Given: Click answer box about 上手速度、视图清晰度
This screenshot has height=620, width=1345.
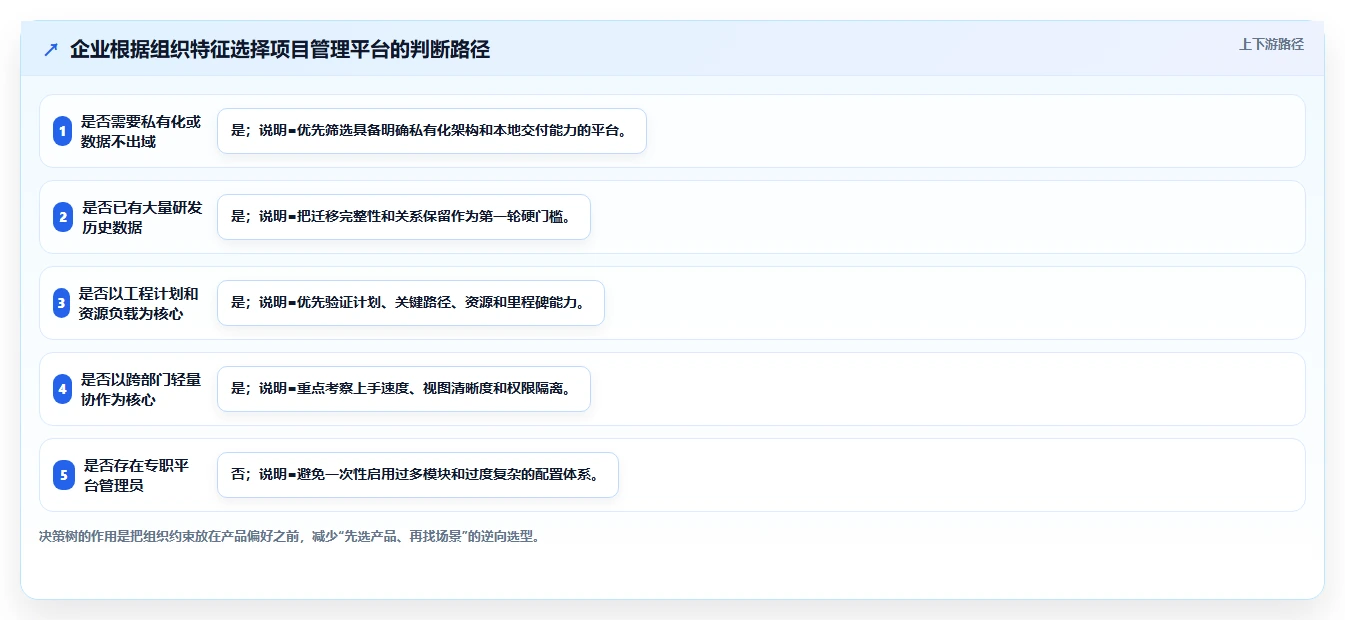Looking at the screenshot, I should click(404, 389).
